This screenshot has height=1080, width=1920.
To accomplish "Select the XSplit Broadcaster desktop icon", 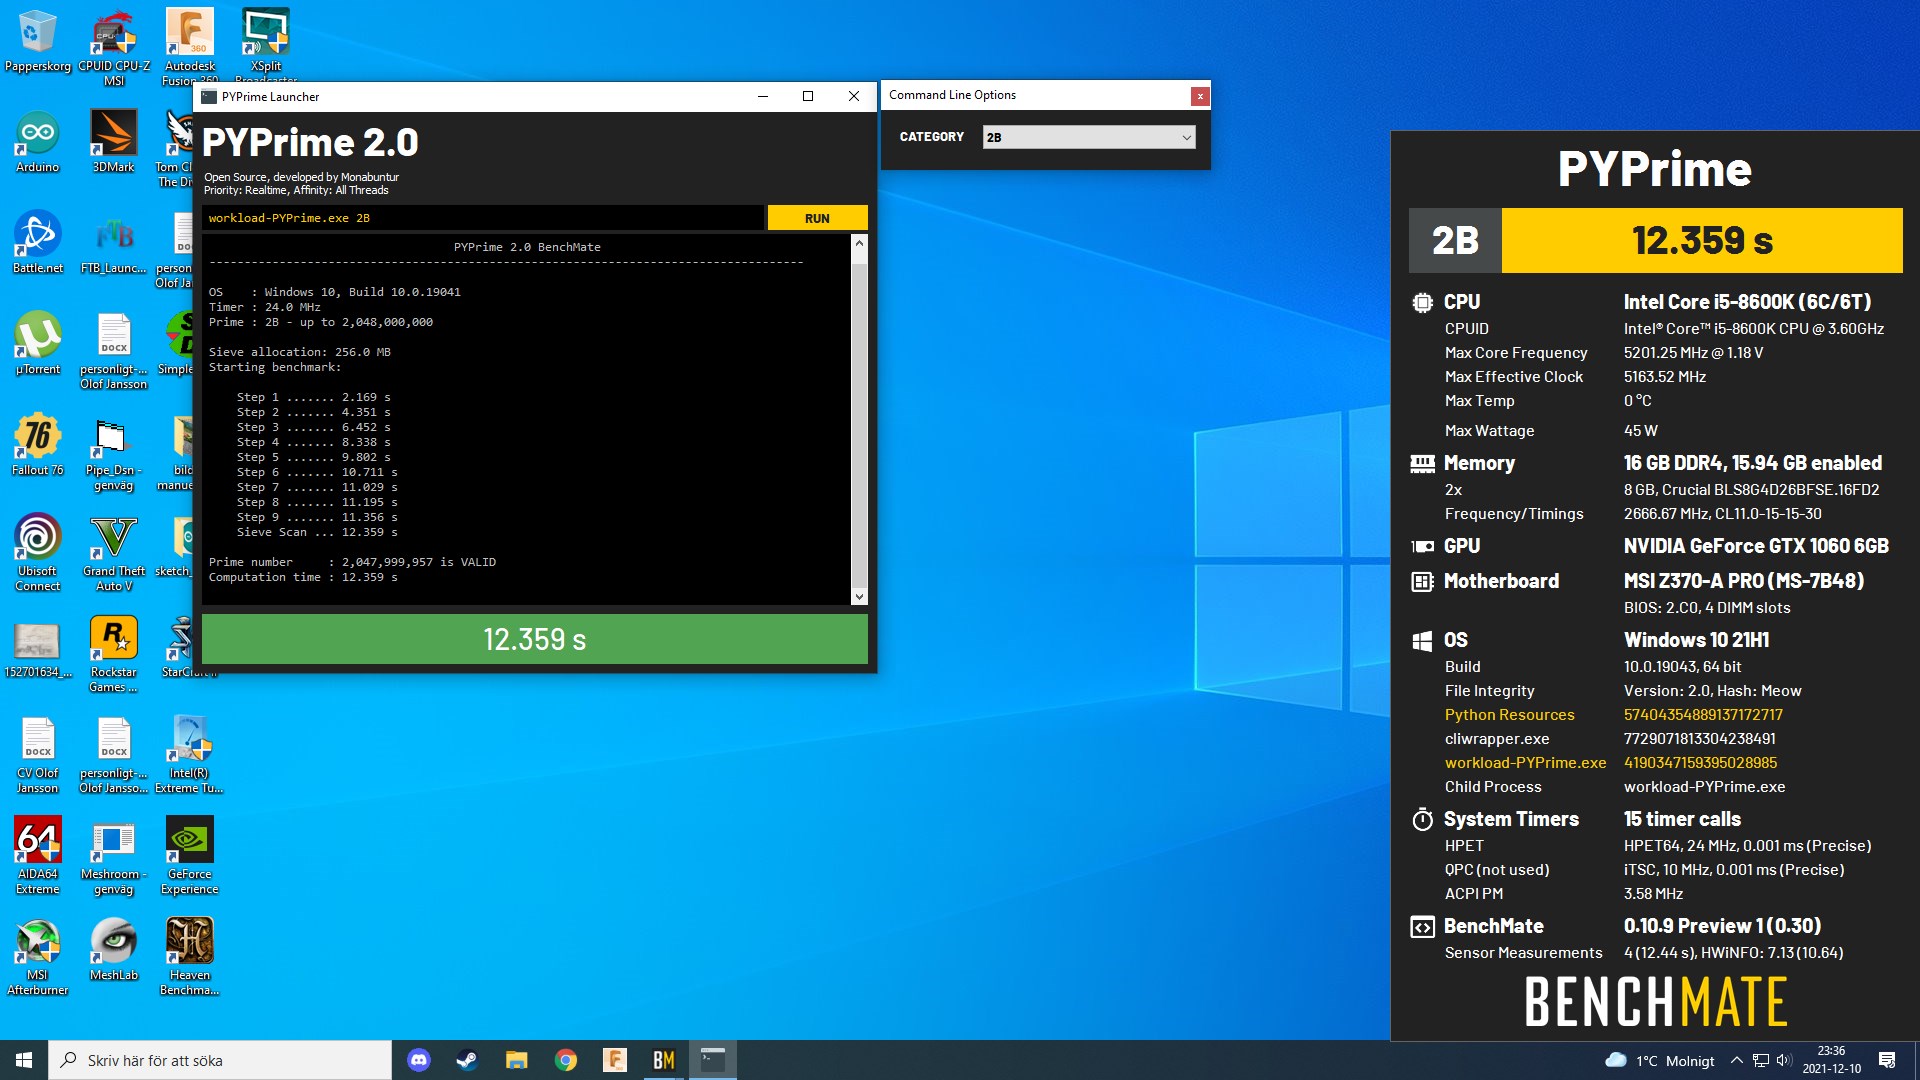I will [266, 45].
